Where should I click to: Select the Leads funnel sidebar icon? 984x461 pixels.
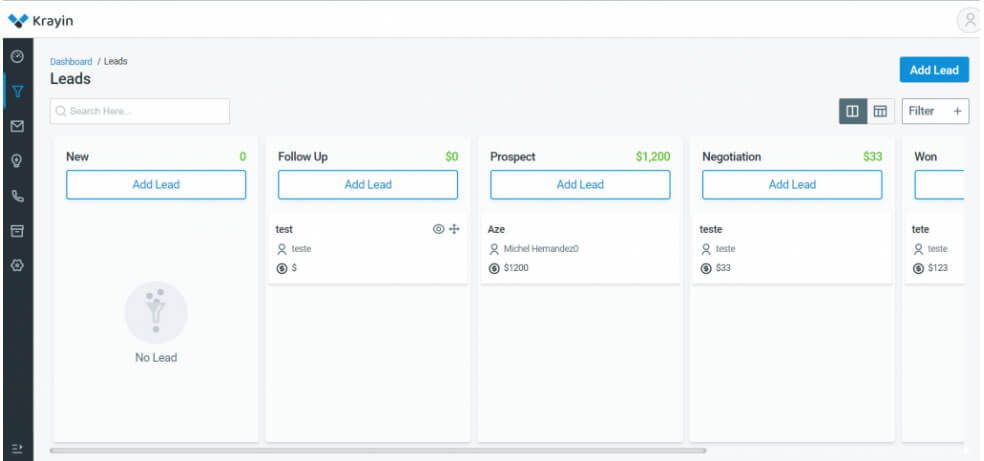pos(18,92)
